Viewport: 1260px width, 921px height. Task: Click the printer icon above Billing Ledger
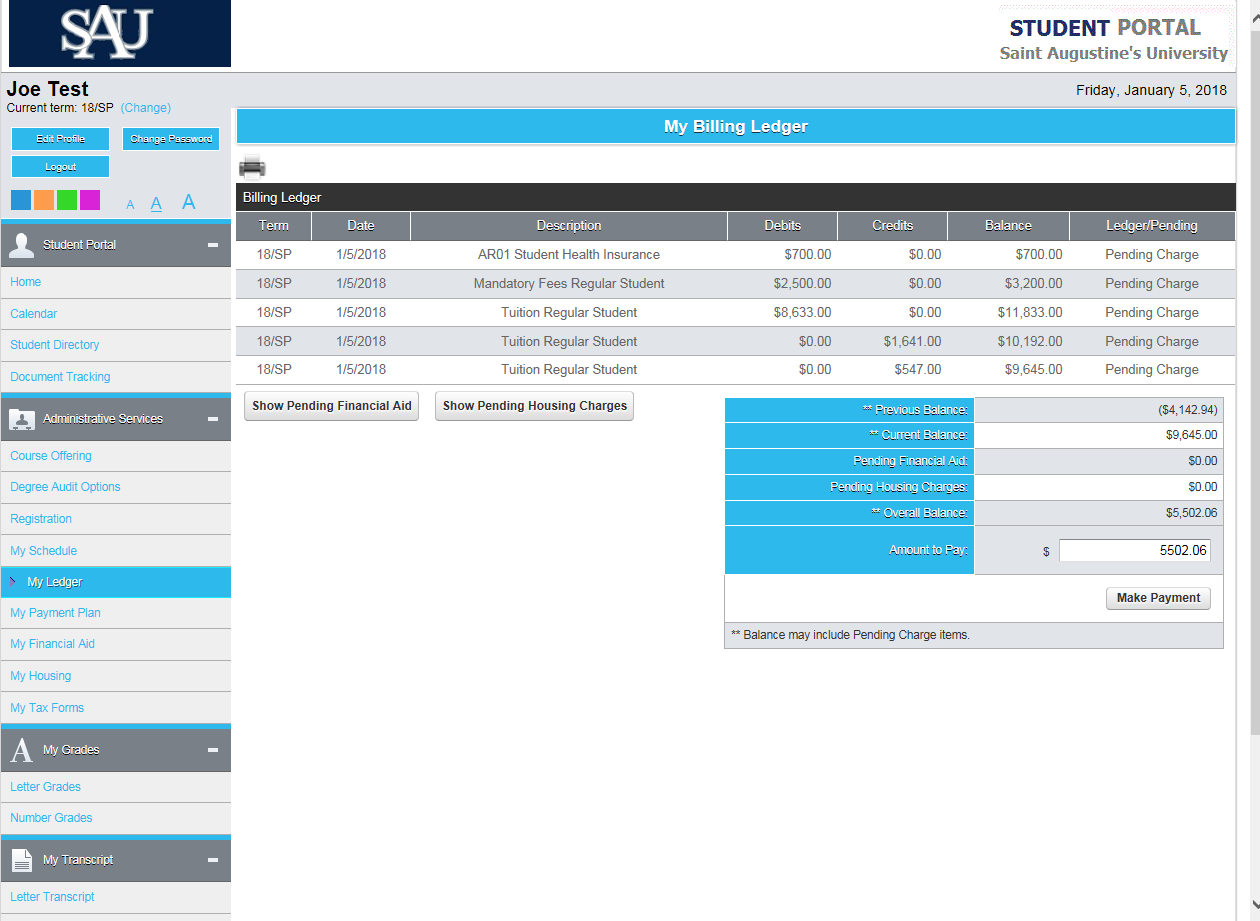(252, 167)
